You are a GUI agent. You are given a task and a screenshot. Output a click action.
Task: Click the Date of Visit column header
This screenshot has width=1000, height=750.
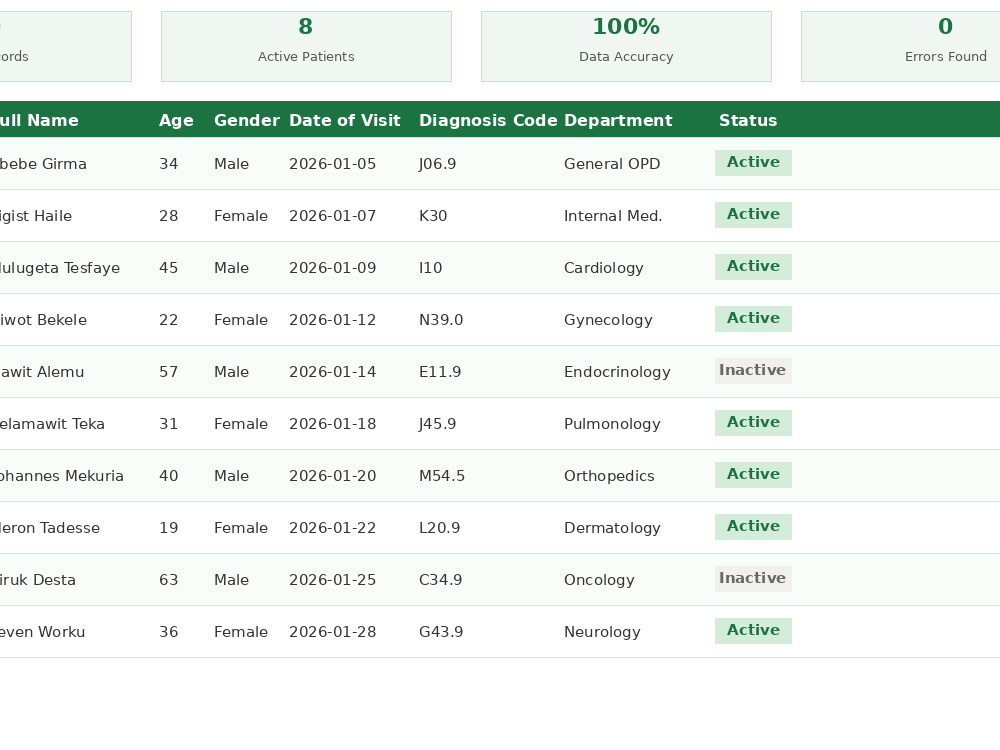pyautogui.click(x=345, y=120)
